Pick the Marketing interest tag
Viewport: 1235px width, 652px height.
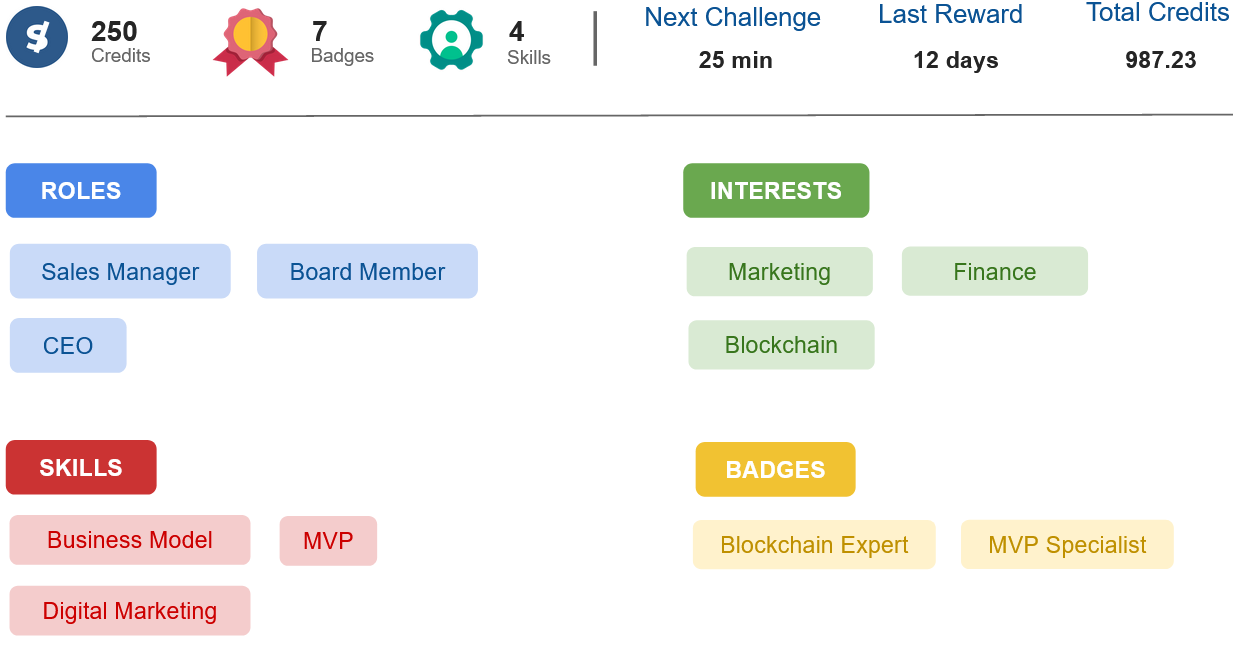click(x=779, y=272)
